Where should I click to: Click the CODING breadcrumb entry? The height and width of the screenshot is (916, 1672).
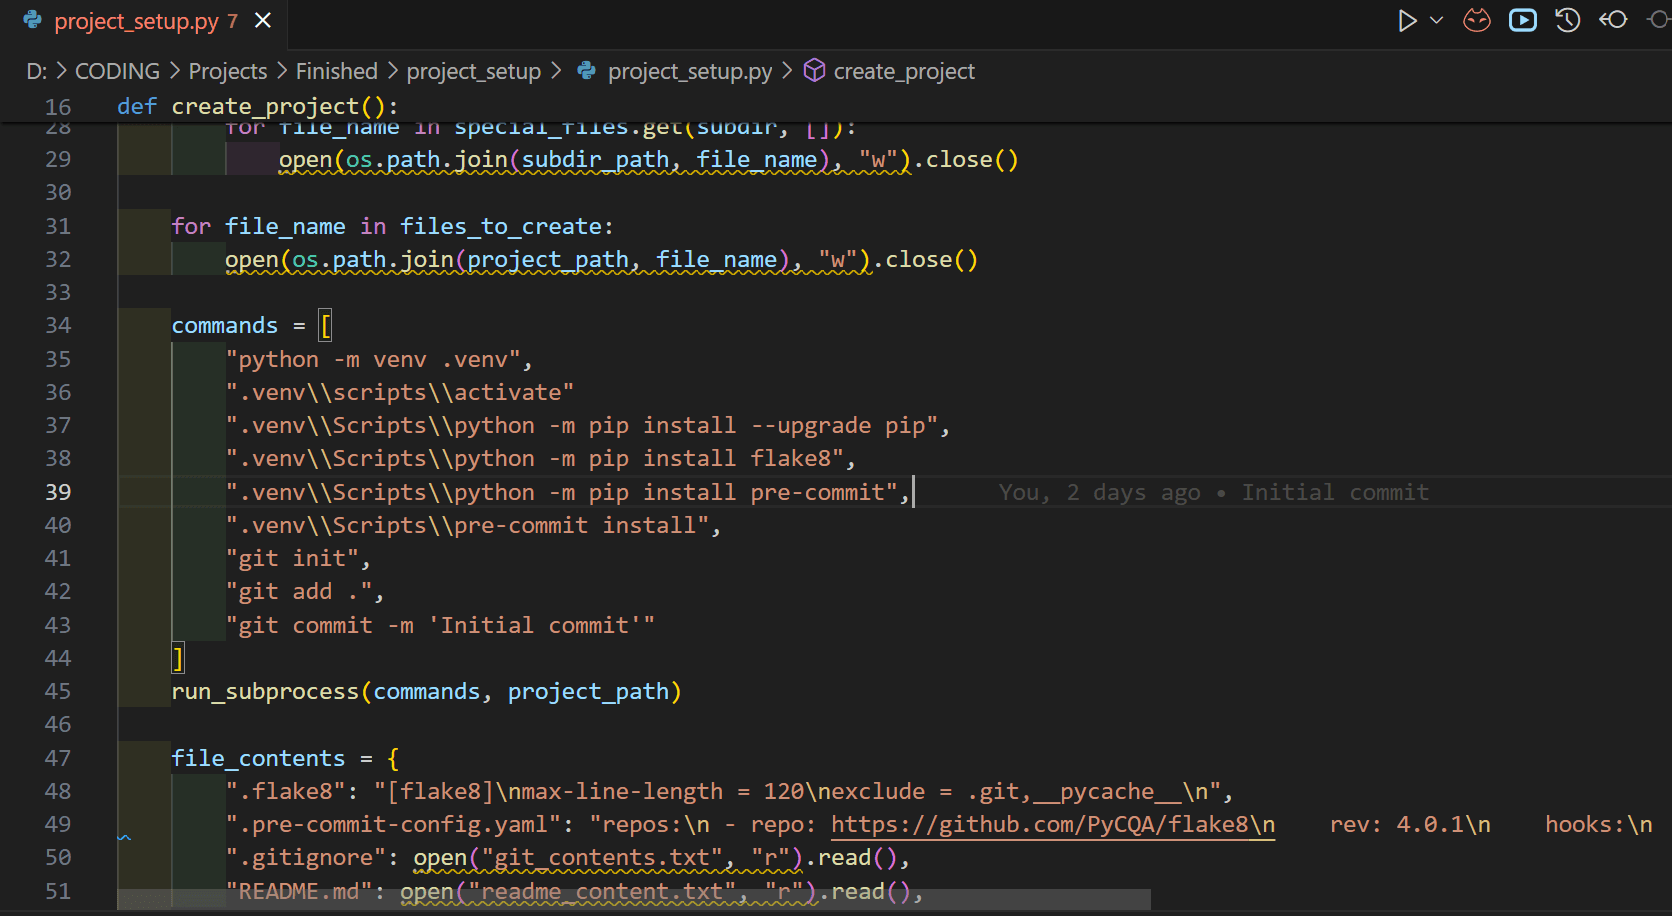[x=117, y=70]
